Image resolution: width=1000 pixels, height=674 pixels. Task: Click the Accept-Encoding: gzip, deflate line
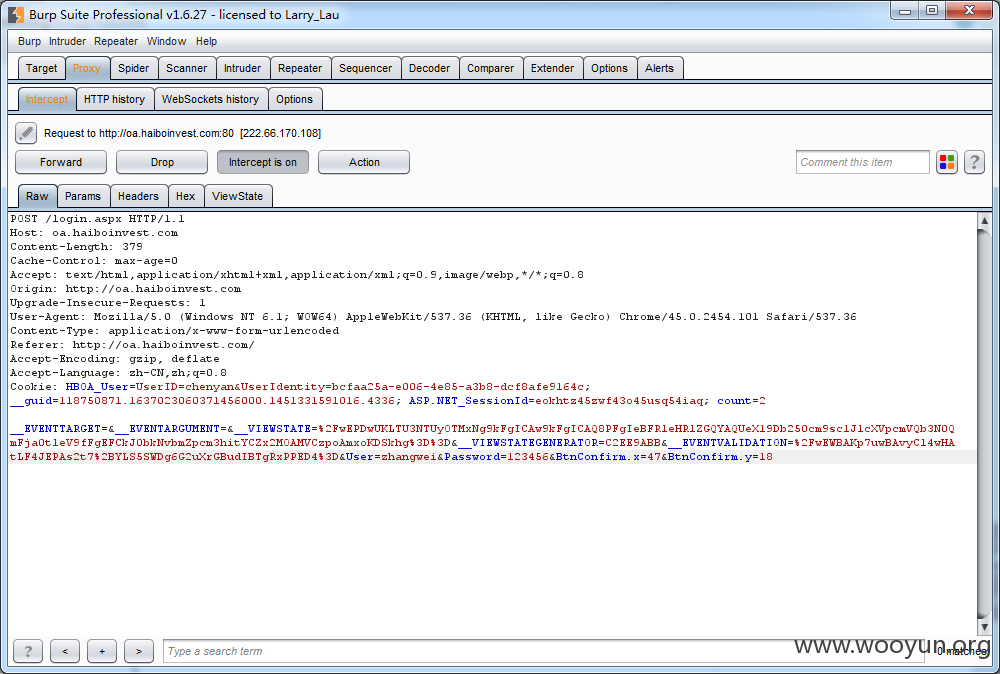pos(115,359)
